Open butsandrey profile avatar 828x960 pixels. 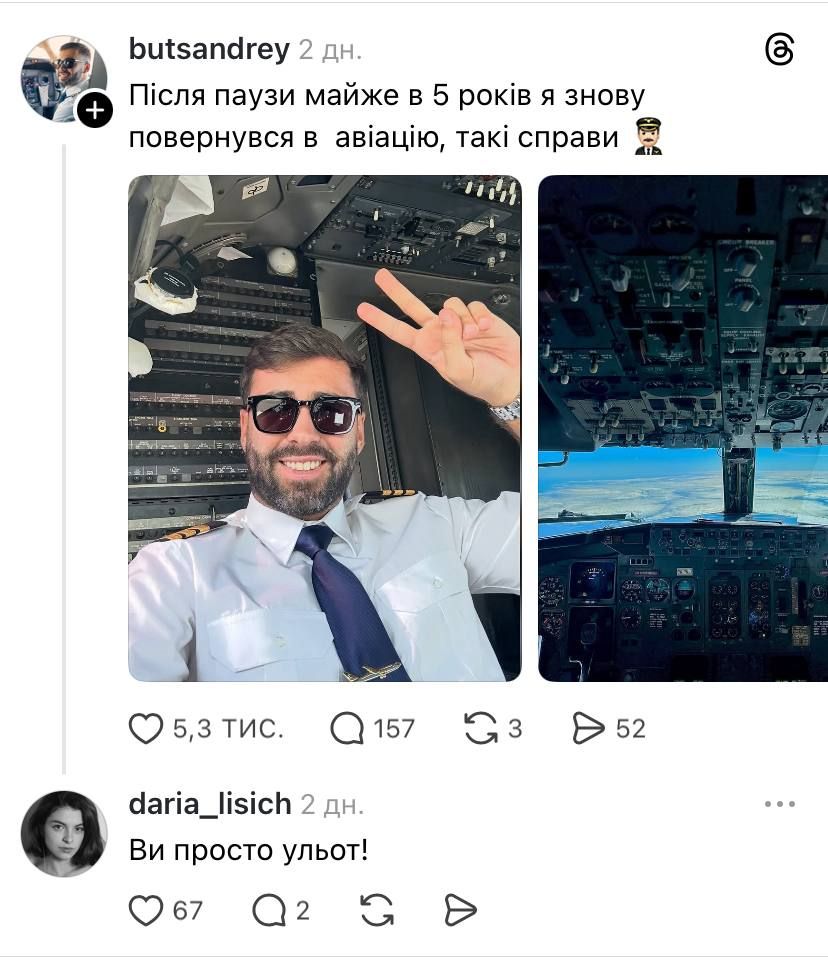click(x=64, y=79)
